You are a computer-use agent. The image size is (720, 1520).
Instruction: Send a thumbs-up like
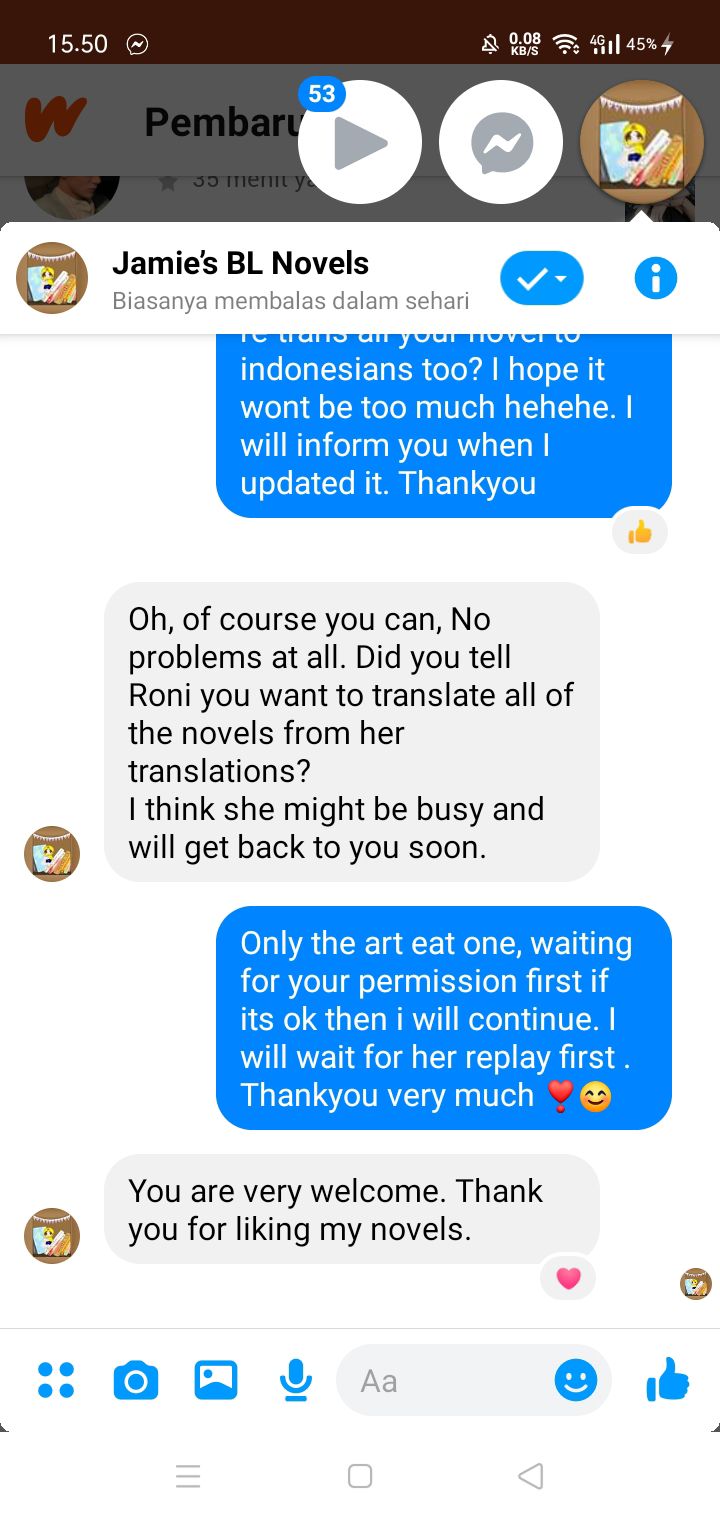pos(668,1380)
